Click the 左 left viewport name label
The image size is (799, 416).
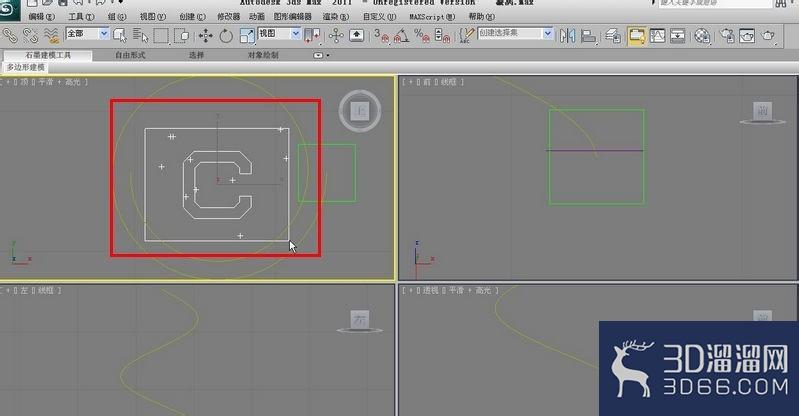pyautogui.click(x=24, y=290)
